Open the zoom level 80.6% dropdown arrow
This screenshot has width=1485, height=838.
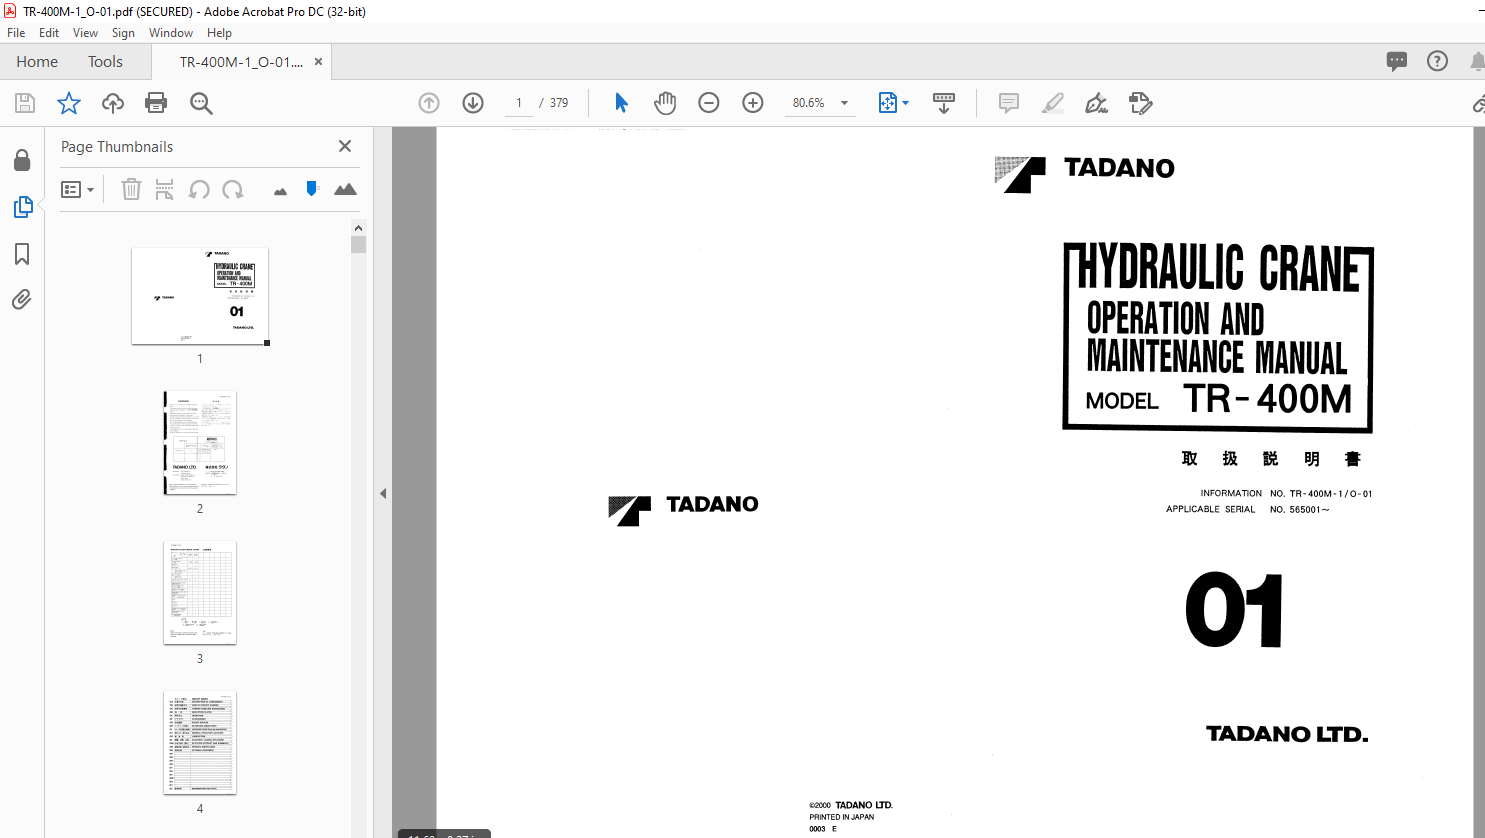844,103
